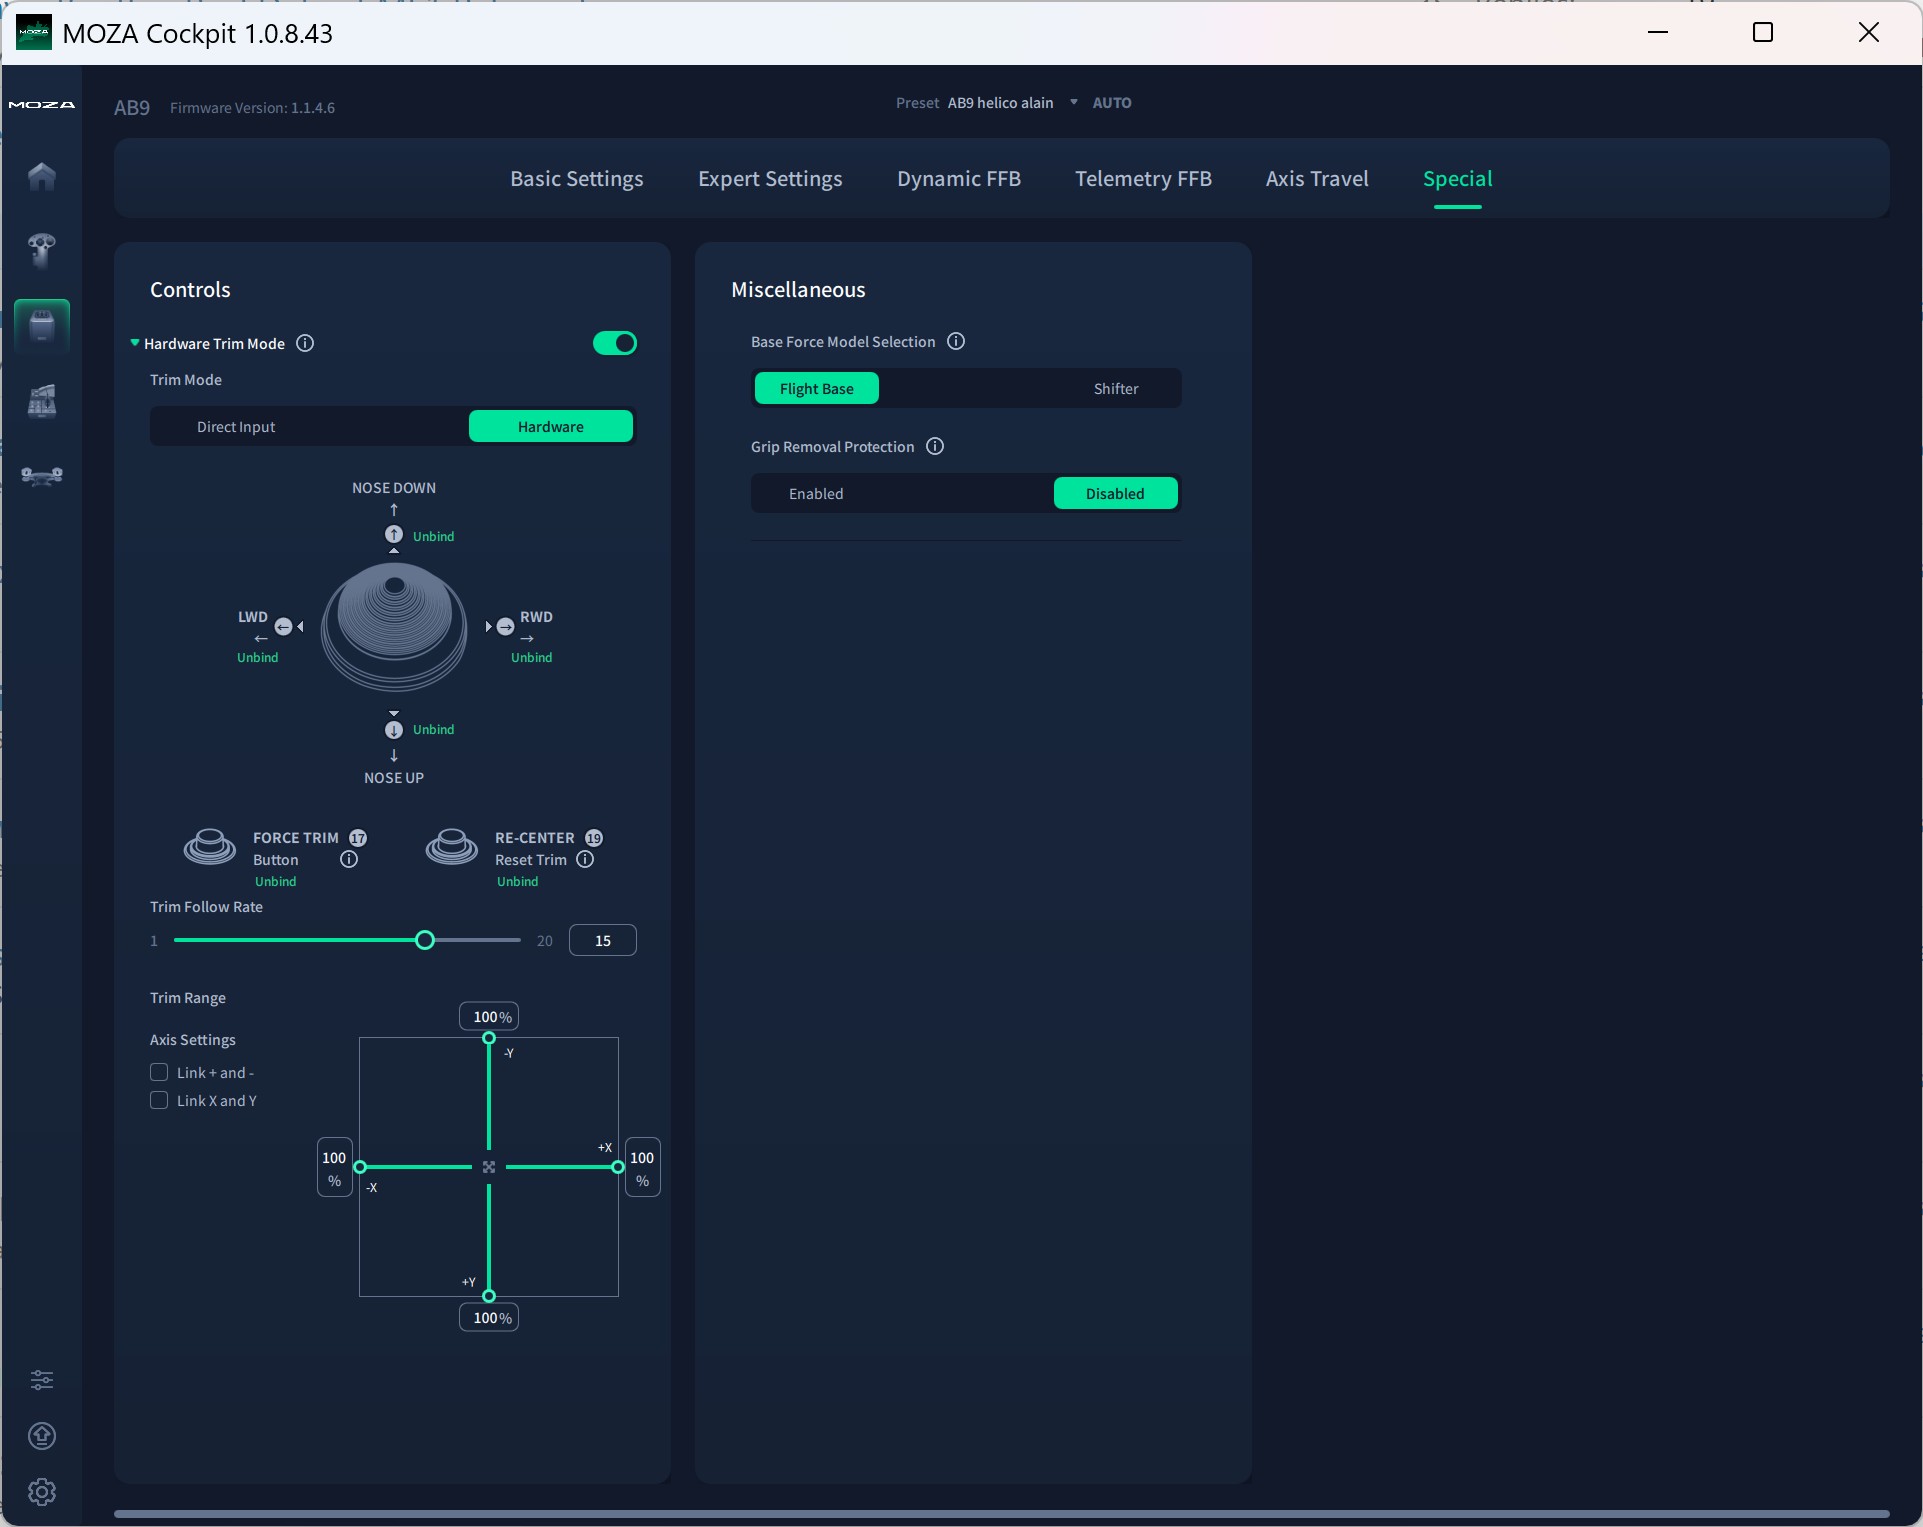
Task: Click the MOZA logo in sidebar
Action: (42, 104)
